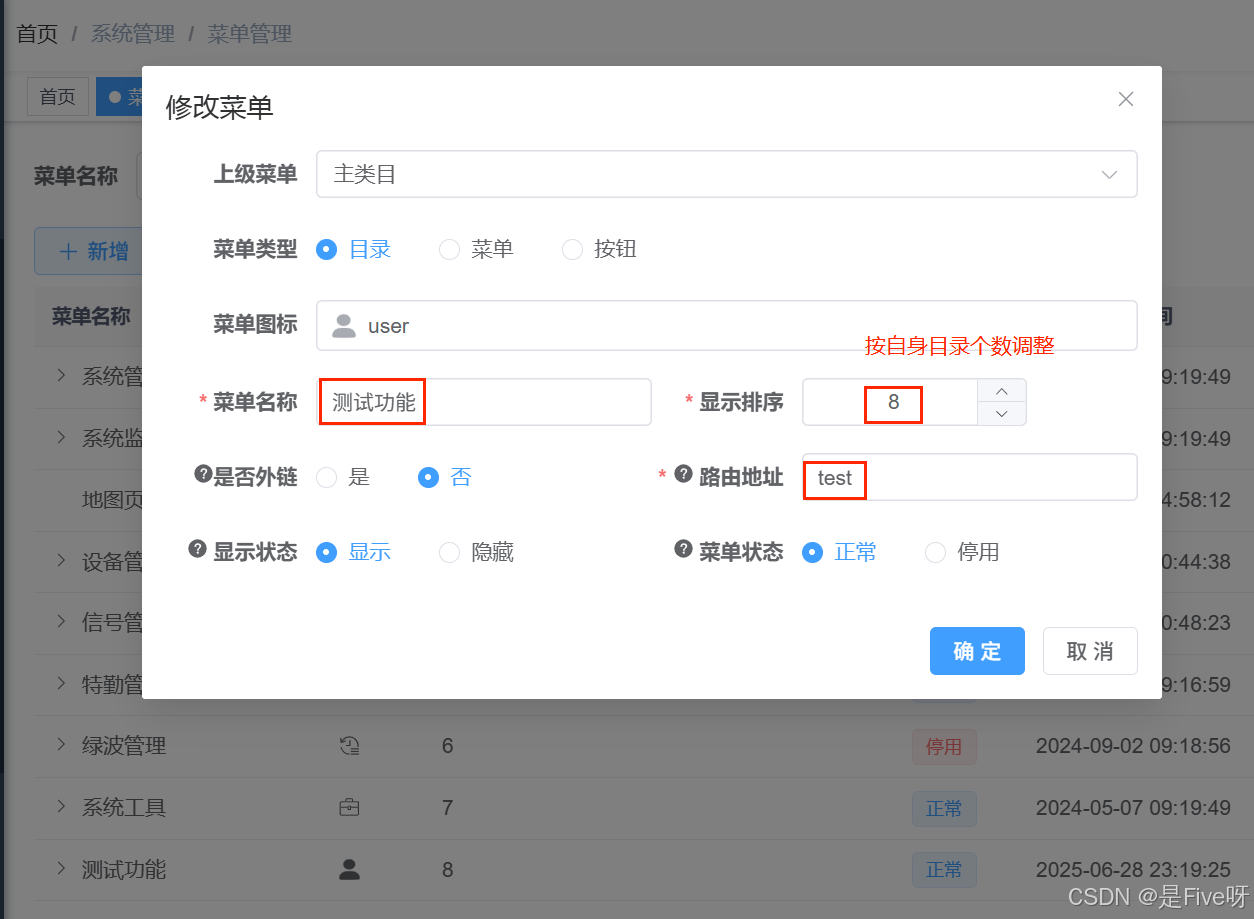
Task: Click the 停用 status tag for 绿波管理
Action: tap(944, 747)
